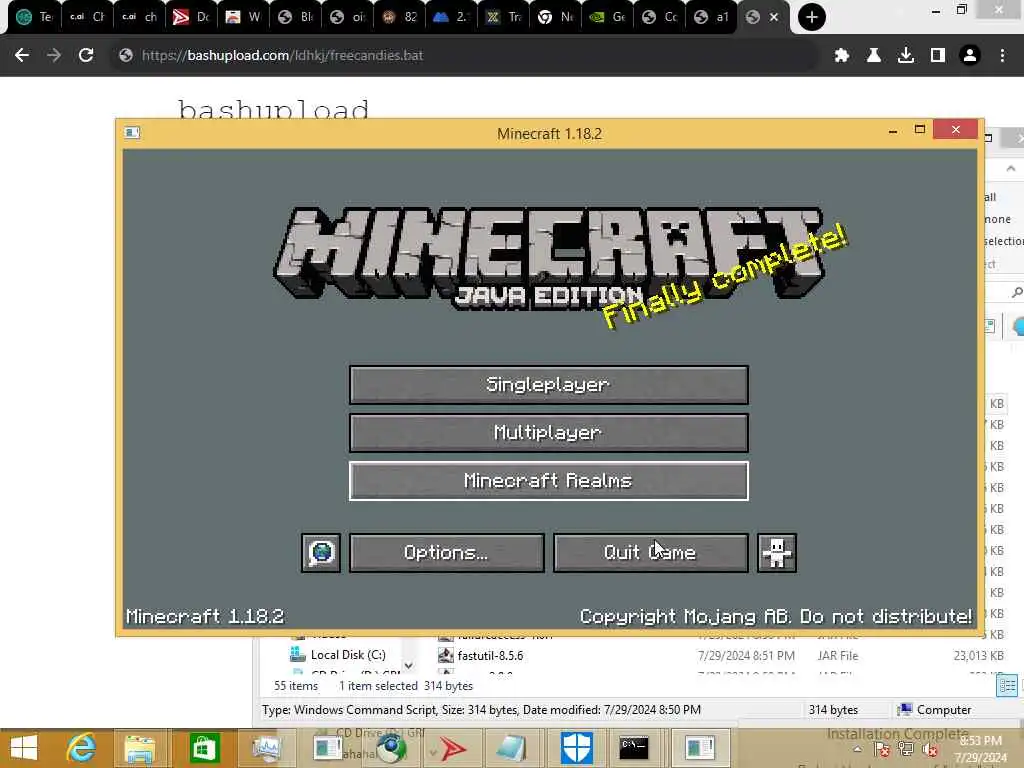
Task: Close the active browser tab
Action: [x=774, y=17]
